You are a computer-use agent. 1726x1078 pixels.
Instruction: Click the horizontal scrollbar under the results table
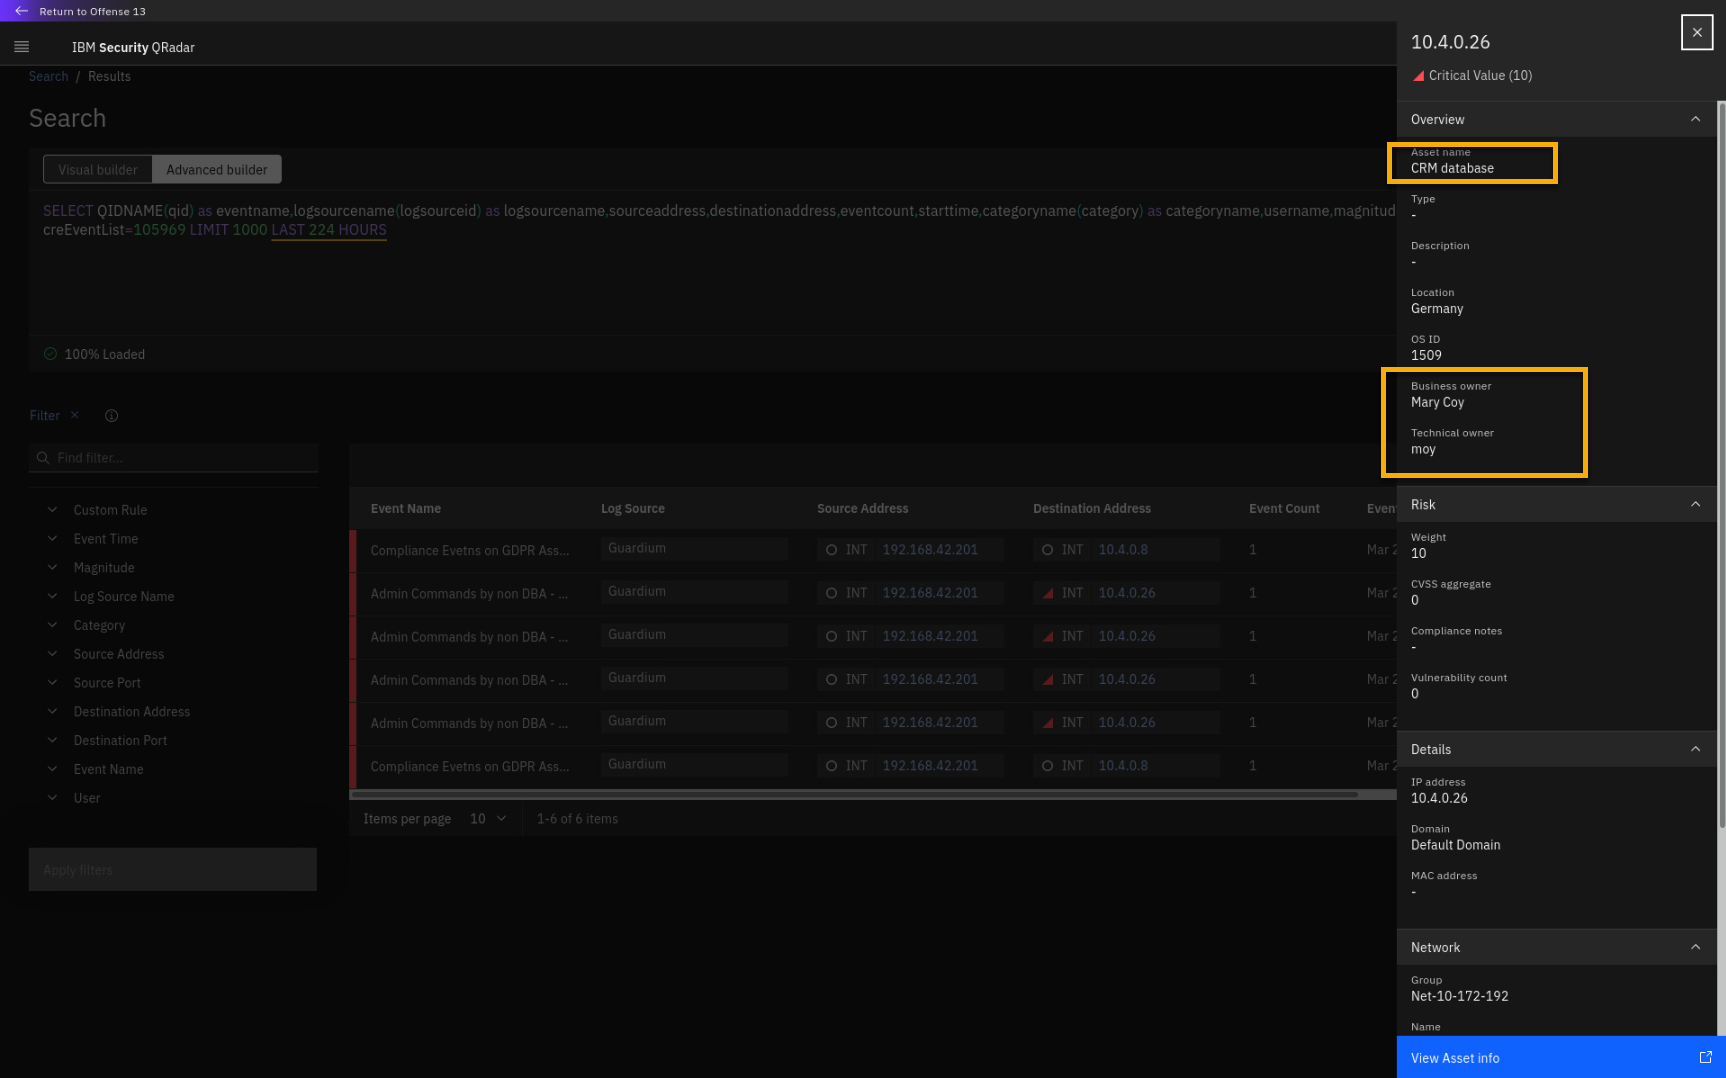click(x=854, y=795)
